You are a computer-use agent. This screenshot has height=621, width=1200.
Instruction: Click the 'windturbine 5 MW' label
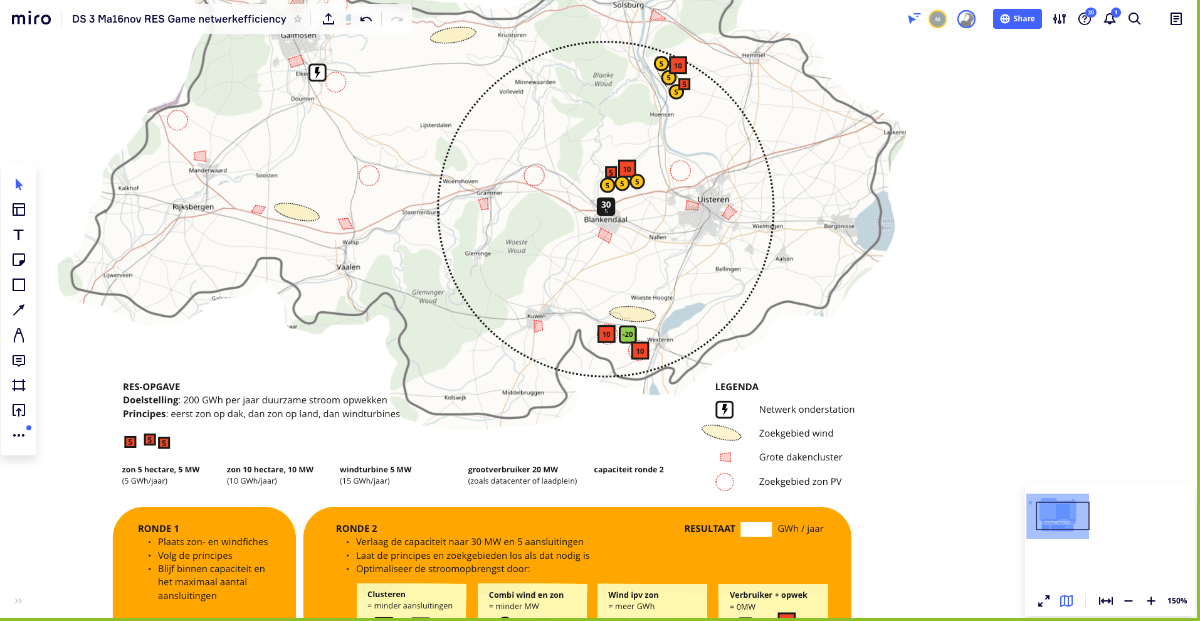point(375,469)
